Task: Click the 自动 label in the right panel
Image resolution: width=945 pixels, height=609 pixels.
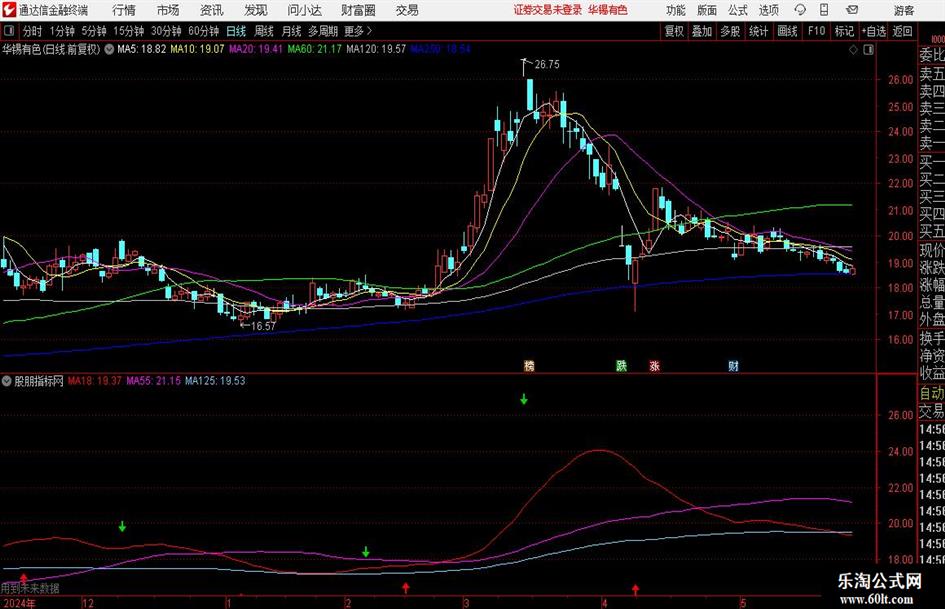Action: click(x=932, y=393)
